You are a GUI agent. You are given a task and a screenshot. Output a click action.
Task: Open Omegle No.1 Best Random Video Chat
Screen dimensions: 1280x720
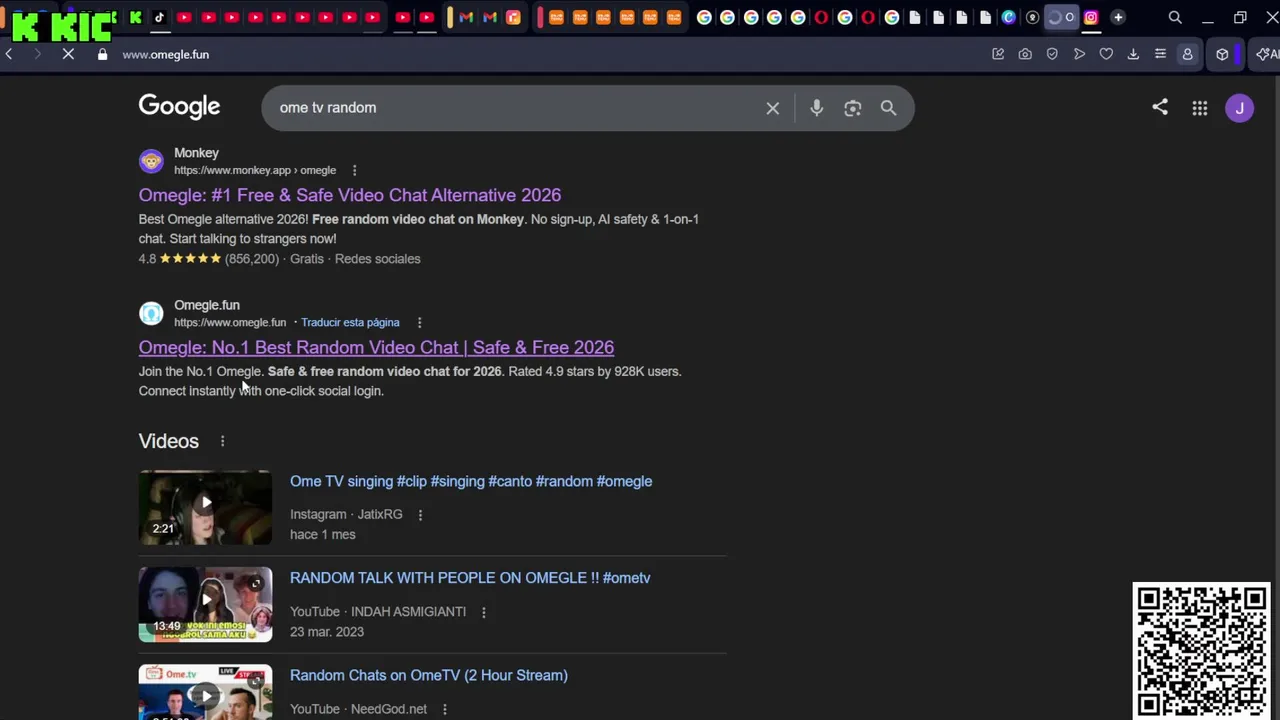click(x=376, y=347)
